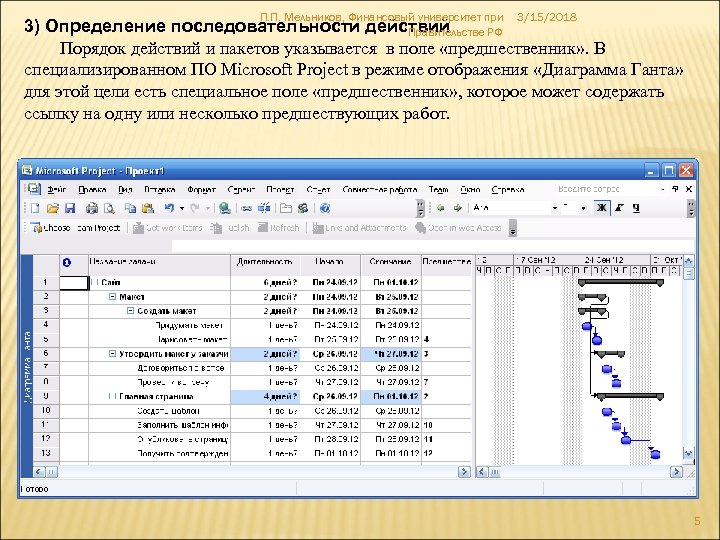Screen dimensions: 720x540
Task: Save the project with the floppy icon
Action: 70,208
